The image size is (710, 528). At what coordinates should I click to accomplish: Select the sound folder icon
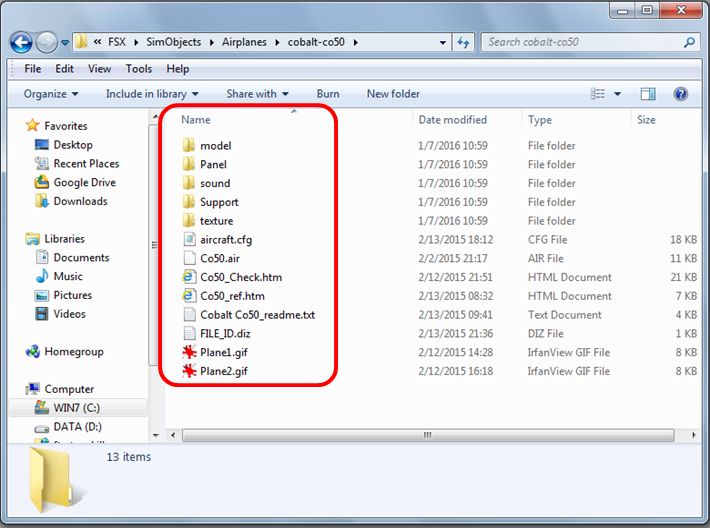(189, 183)
